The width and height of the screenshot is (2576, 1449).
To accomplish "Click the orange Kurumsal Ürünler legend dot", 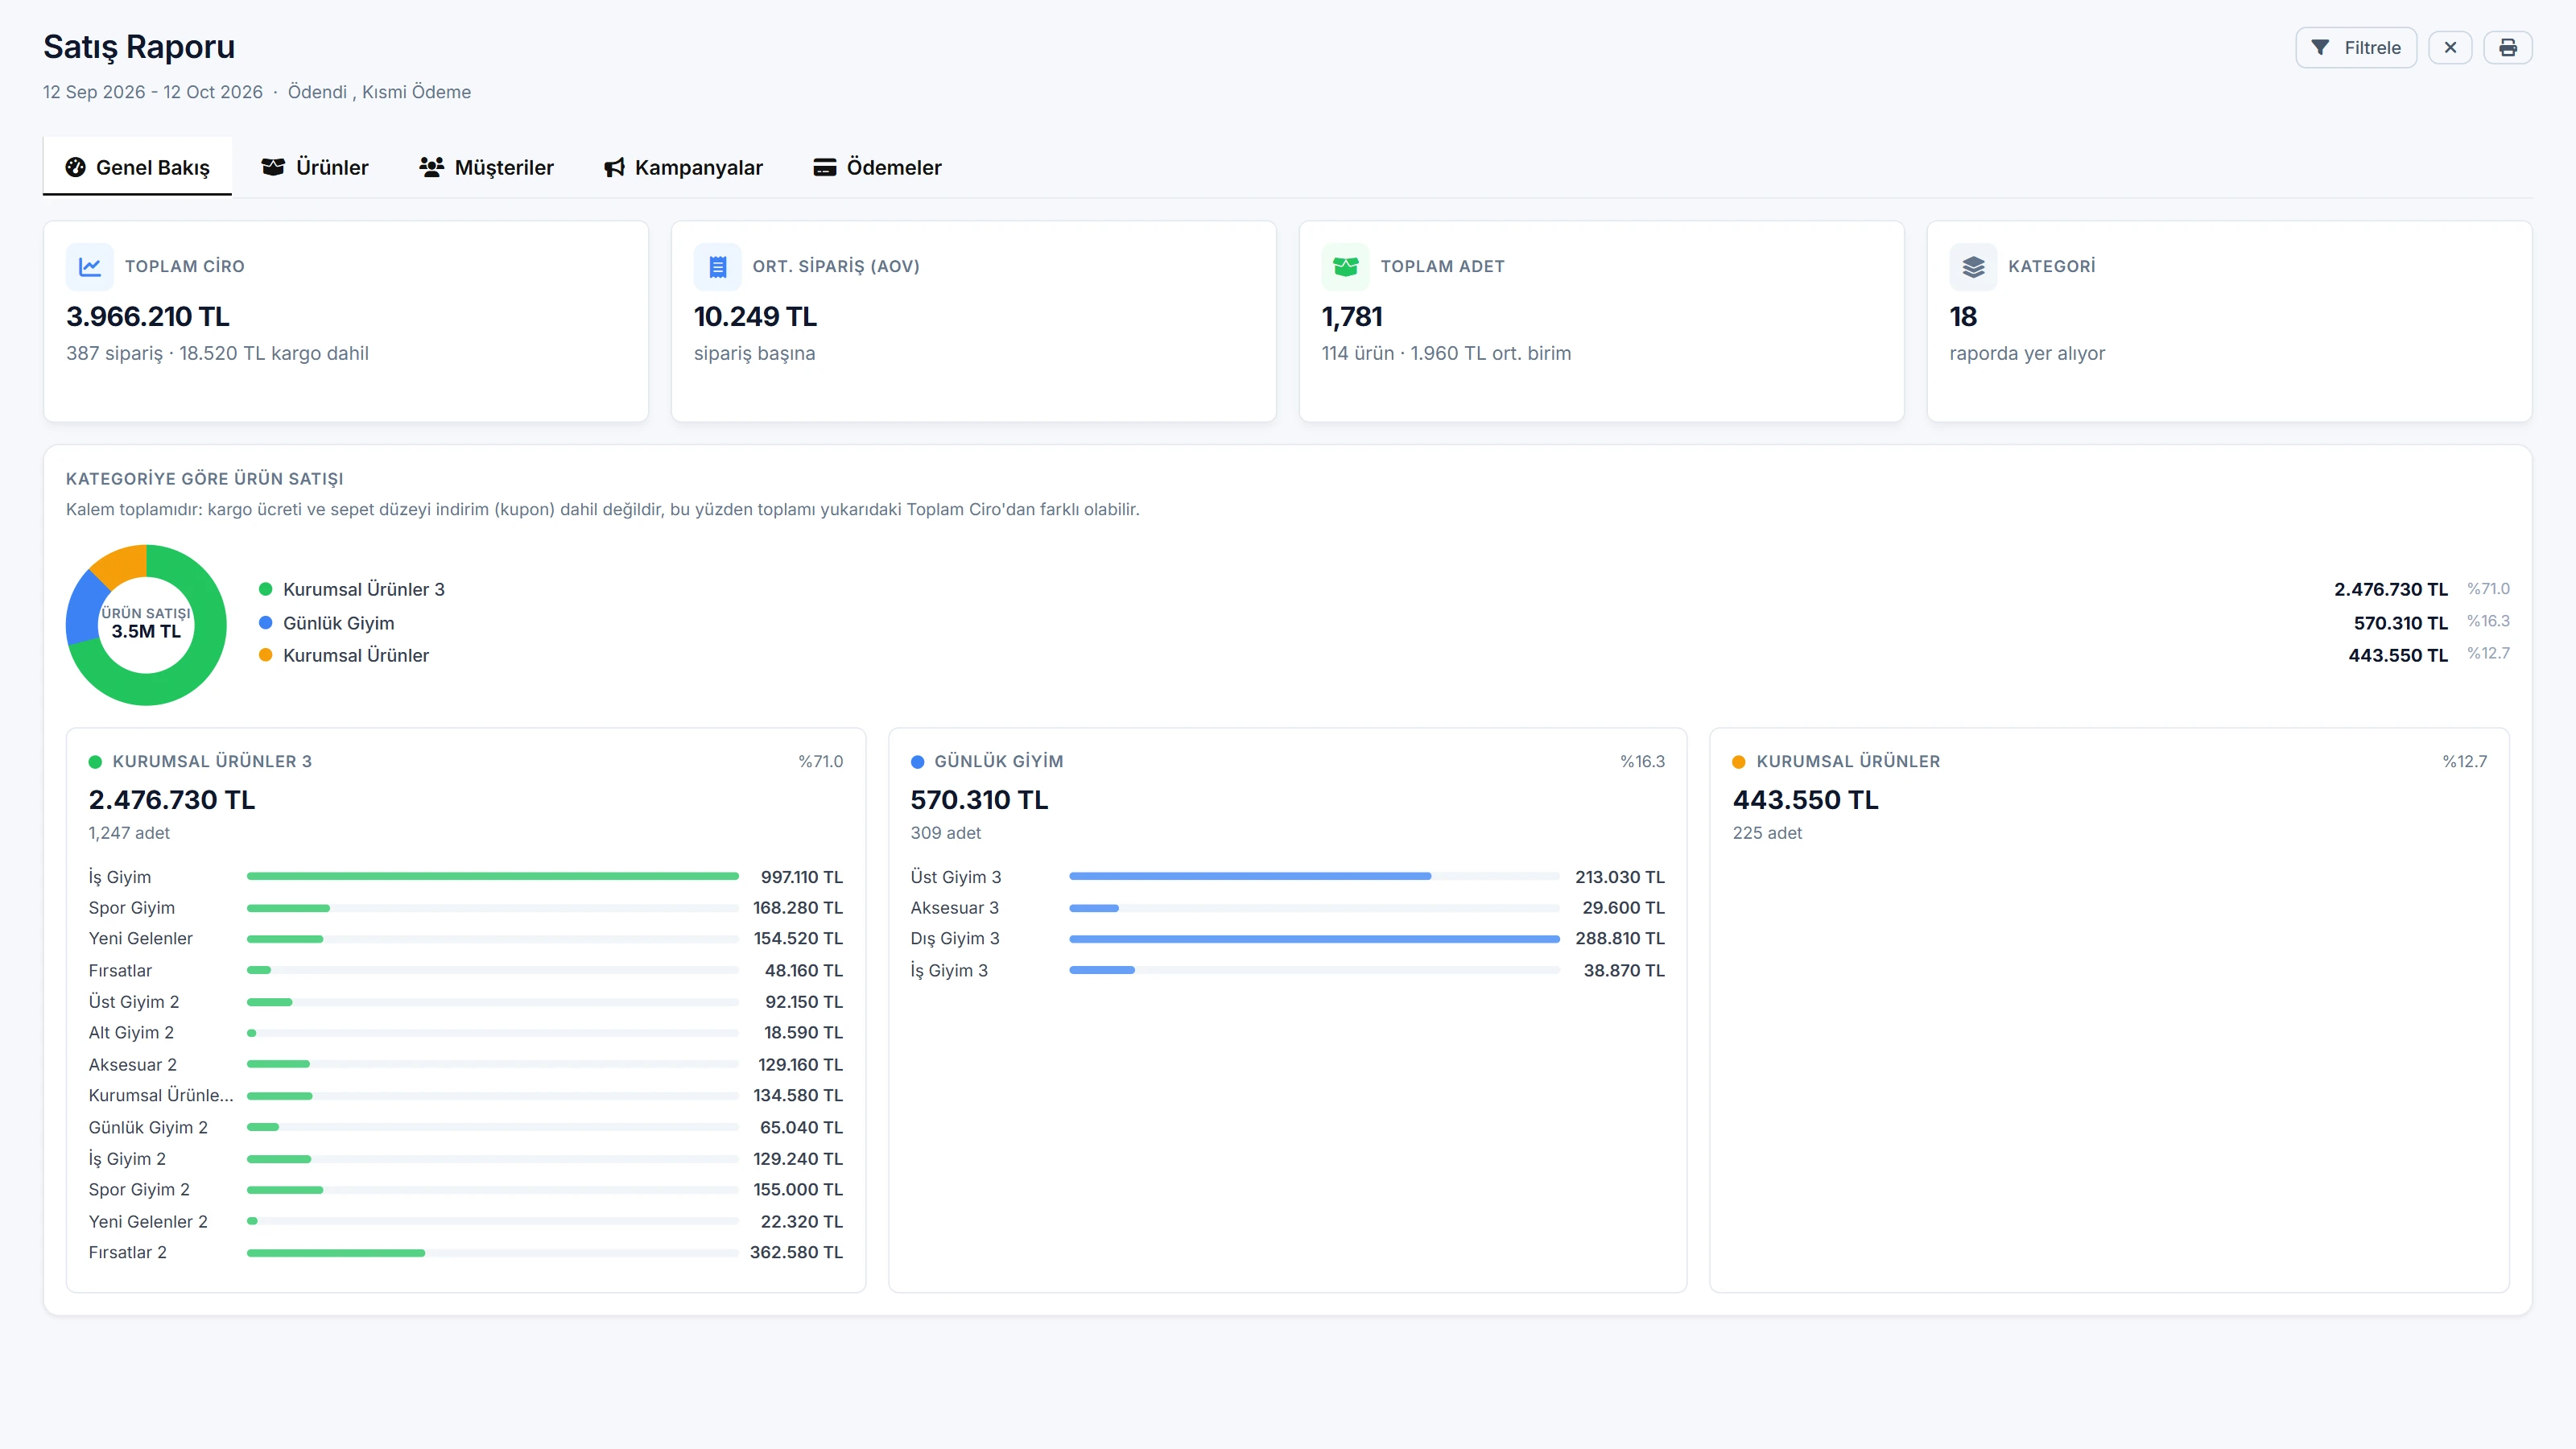I will point(266,655).
